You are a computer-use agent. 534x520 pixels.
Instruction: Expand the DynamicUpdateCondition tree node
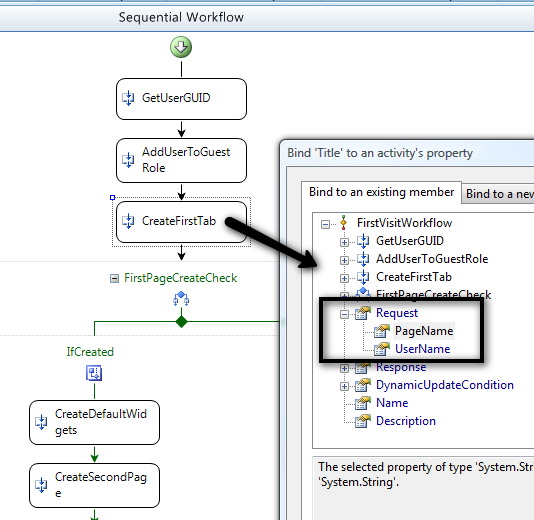pyautogui.click(x=344, y=386)
